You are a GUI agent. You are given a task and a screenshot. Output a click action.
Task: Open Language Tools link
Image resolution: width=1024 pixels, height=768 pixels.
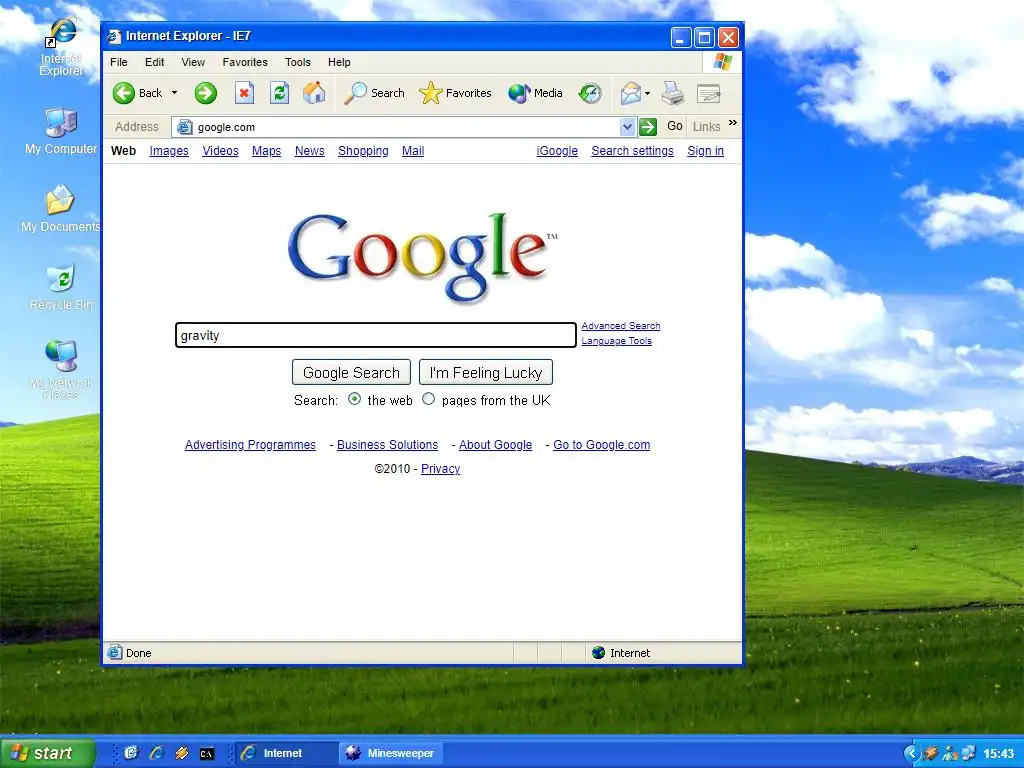coord(616,340)
